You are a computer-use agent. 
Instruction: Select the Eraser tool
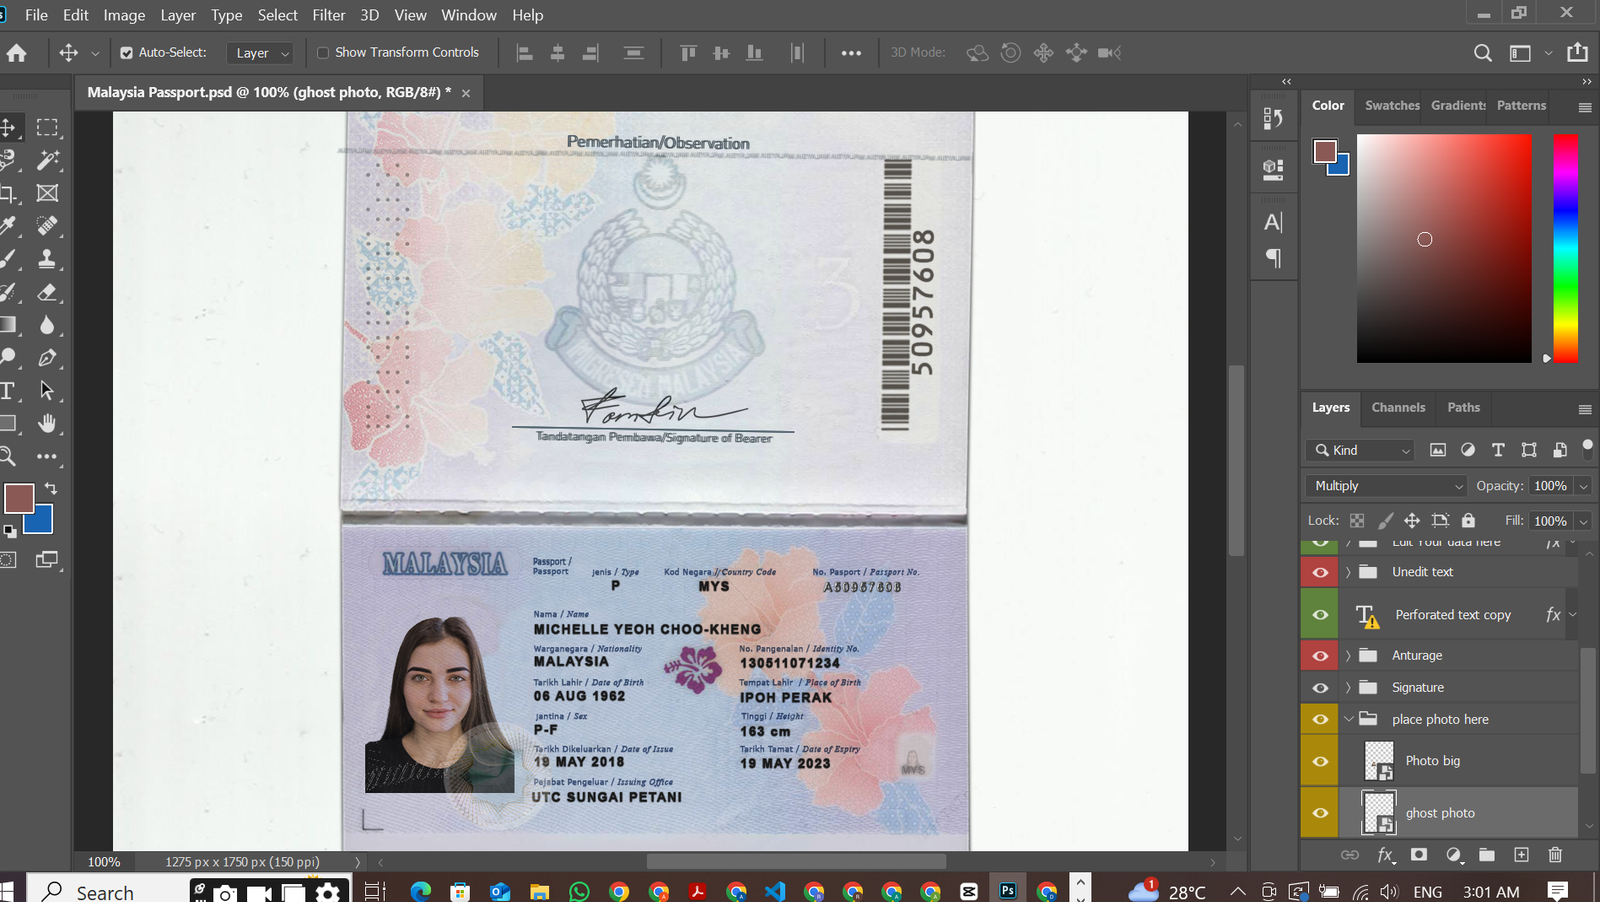(47, 292)
